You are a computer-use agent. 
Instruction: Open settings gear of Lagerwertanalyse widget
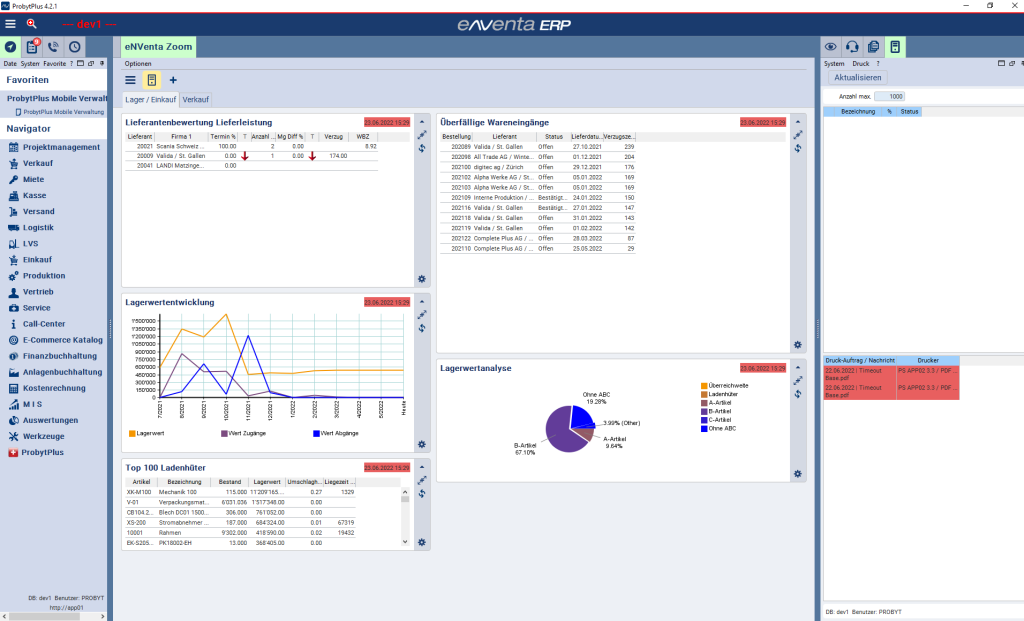click(x=797, y=474)
